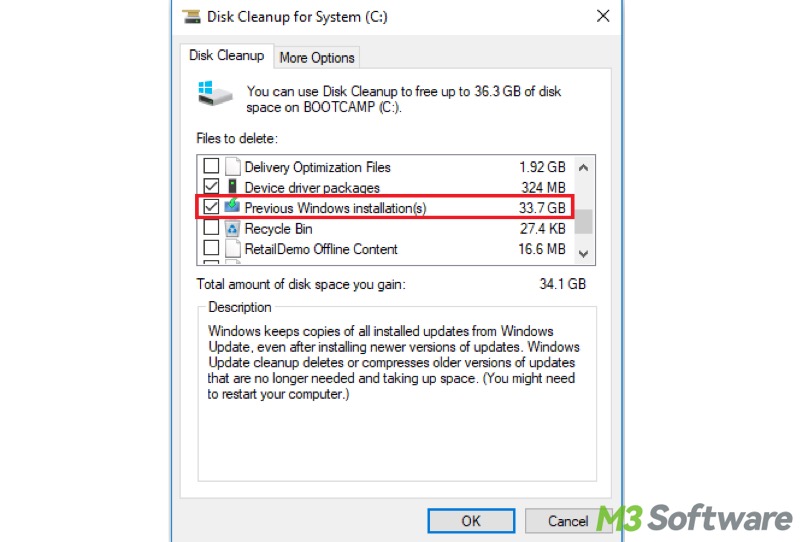Image resolution: width=800 pixels, height=542 pixels.
Task: Click the files list scroll down arrow
Action: tap(584, 253)
